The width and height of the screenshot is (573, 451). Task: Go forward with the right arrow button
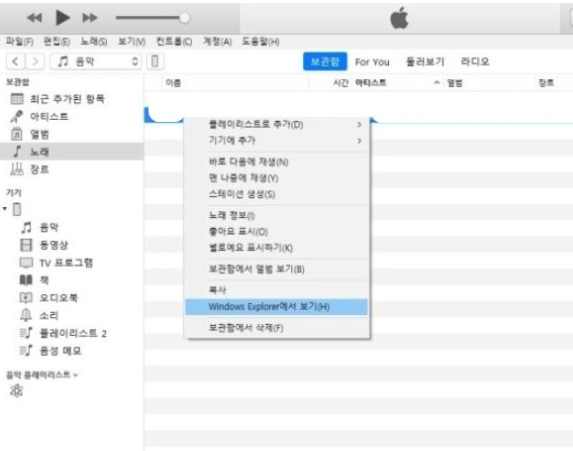tap(35, 61)
